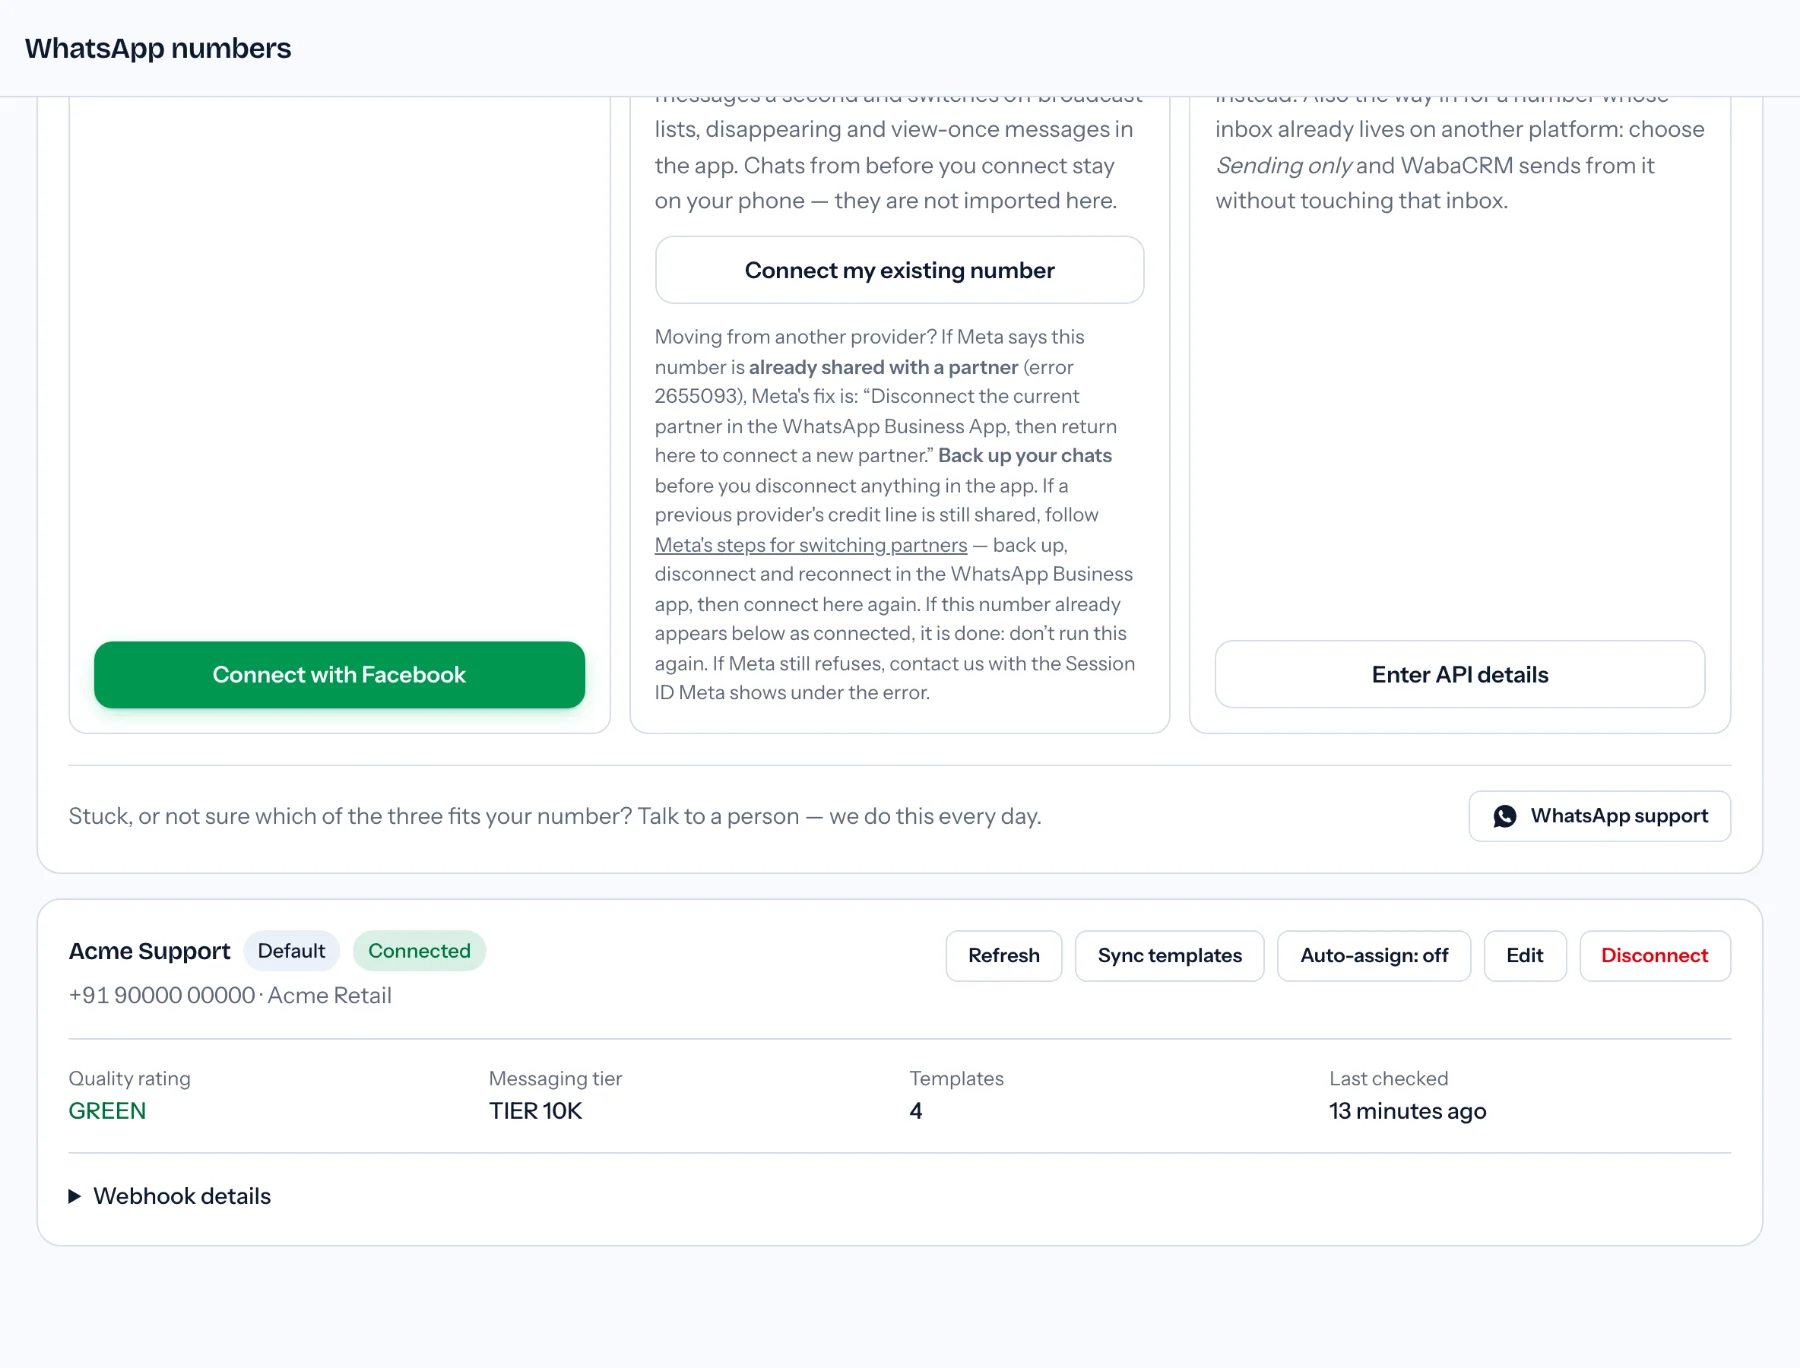The height and width of the screenshot is (1368, 1800).
Task: Toggle the Auto-assign: off button
Action: [1374, 956]
